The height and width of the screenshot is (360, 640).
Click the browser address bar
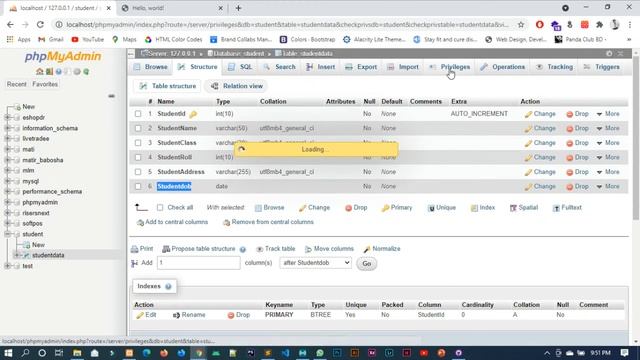point(288,24)
